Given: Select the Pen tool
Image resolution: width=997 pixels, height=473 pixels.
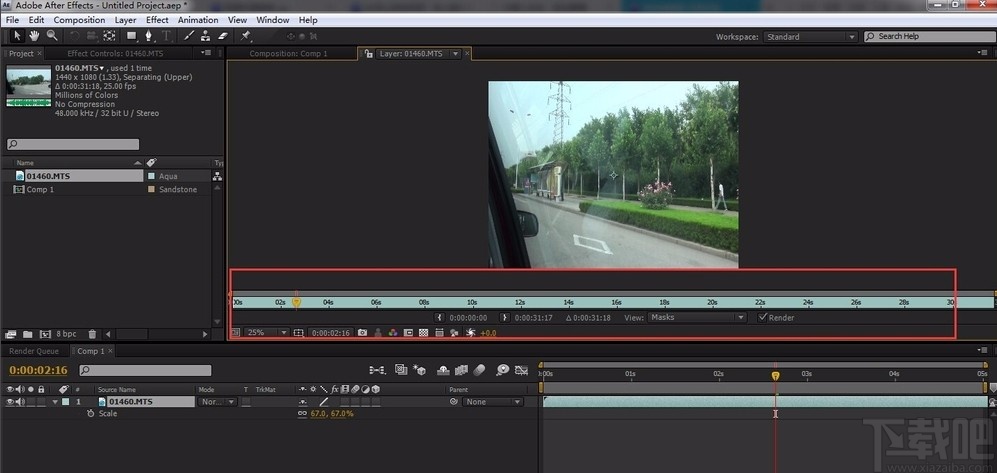Looking at the screenshot, I should pos(149,36).
